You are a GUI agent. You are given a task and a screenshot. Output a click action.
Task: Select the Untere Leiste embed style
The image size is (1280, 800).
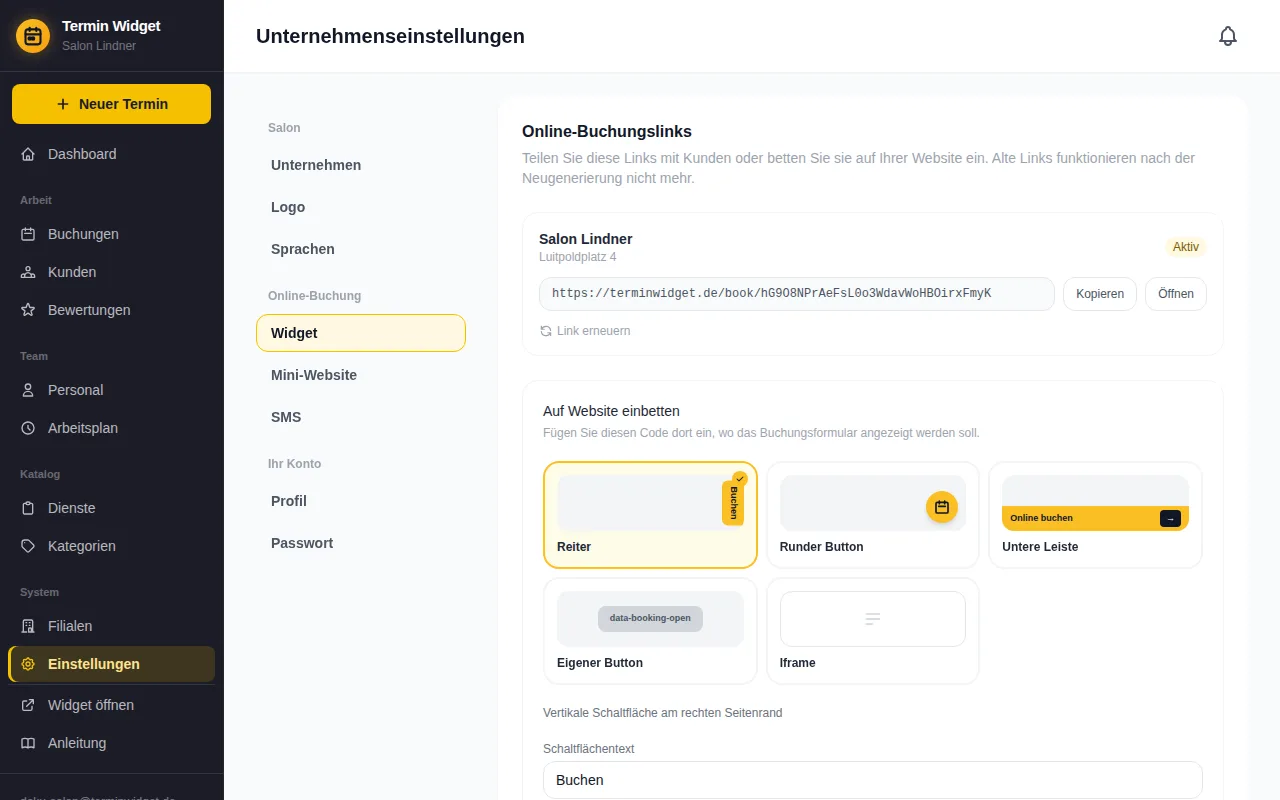[x=1095, y=515]
